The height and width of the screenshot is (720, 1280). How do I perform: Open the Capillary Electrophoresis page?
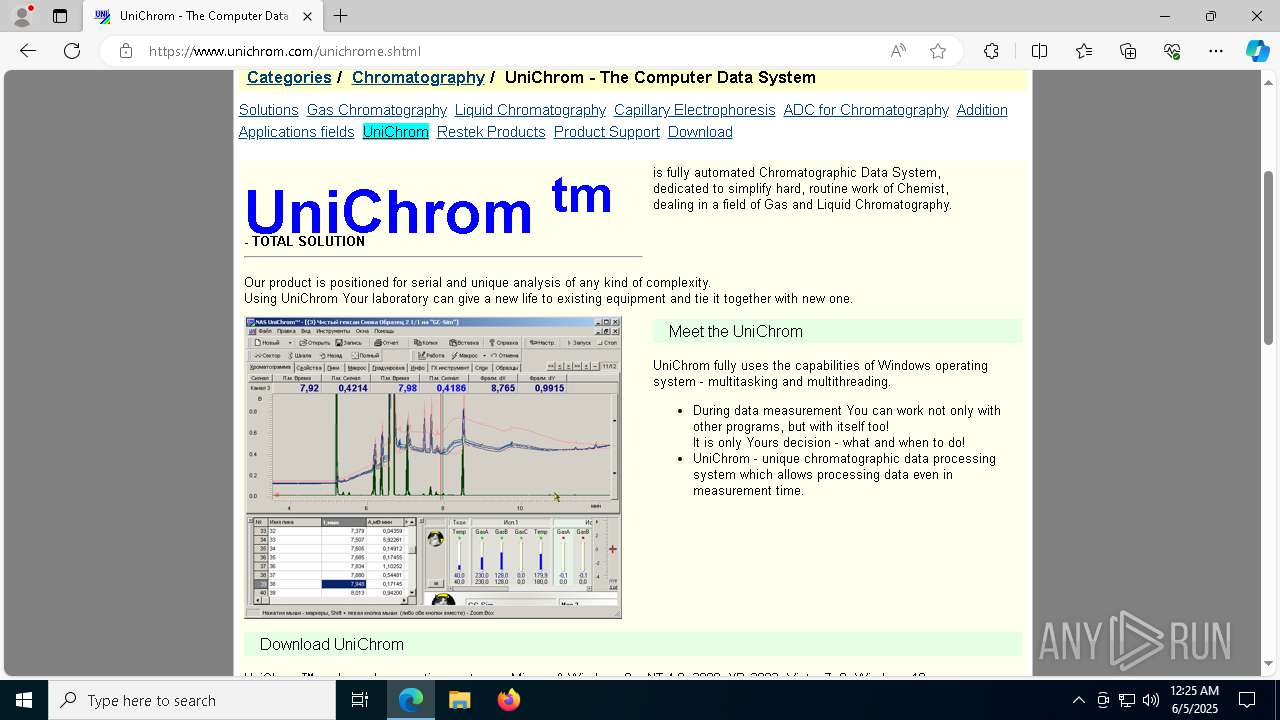pyautogui.click(x=695, y=110)
